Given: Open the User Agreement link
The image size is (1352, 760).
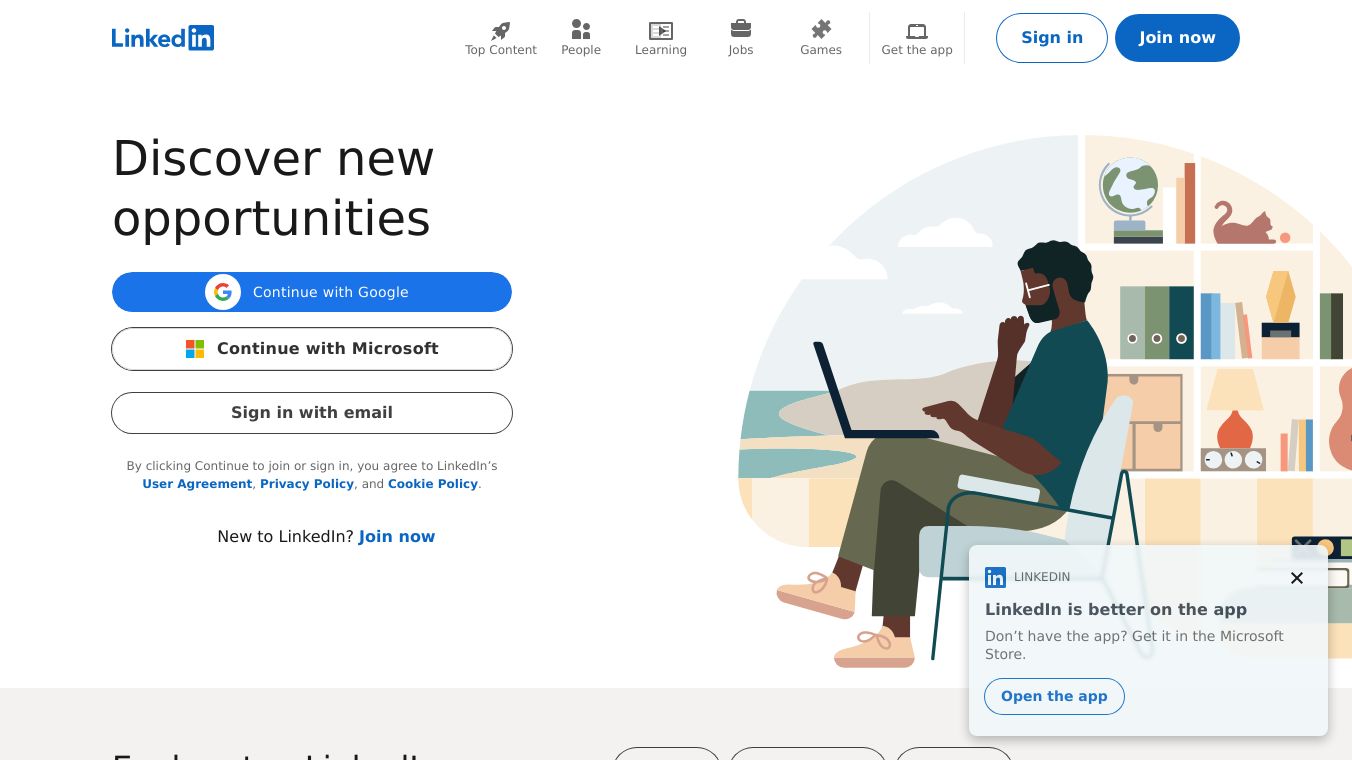Looking at the screenshot, I should (197, 484).
